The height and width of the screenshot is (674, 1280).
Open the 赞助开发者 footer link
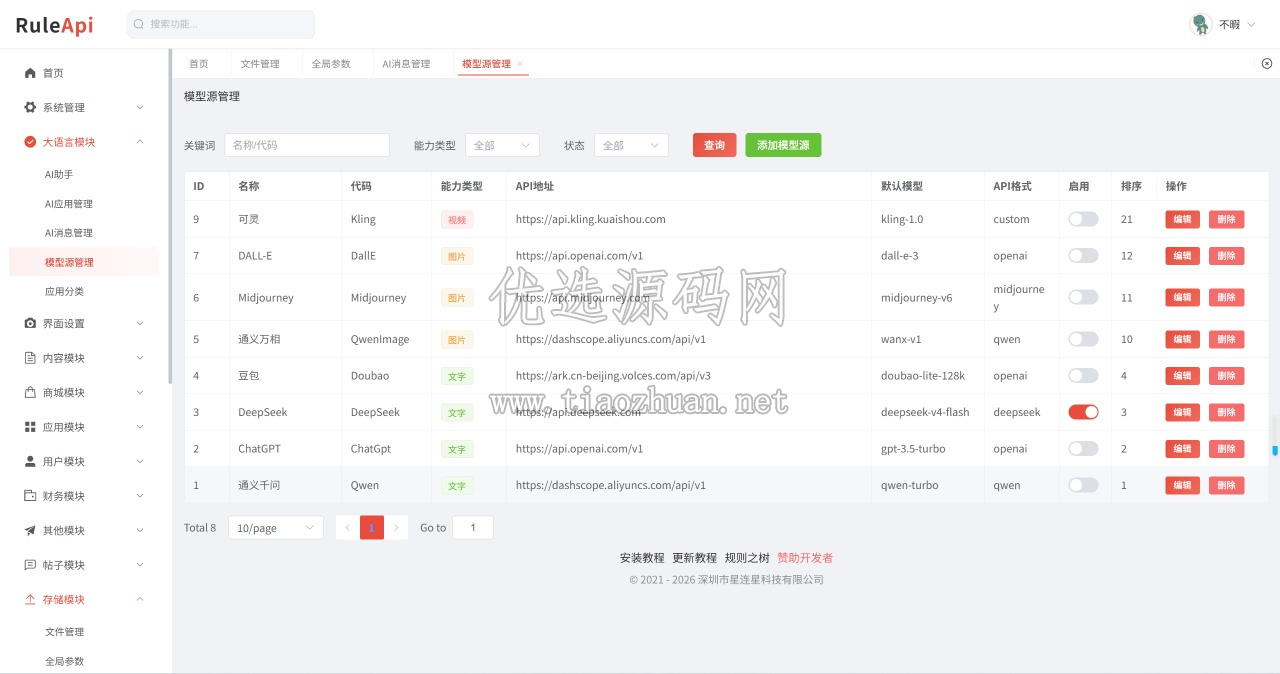pyautogui.click(x=805, y=558)
